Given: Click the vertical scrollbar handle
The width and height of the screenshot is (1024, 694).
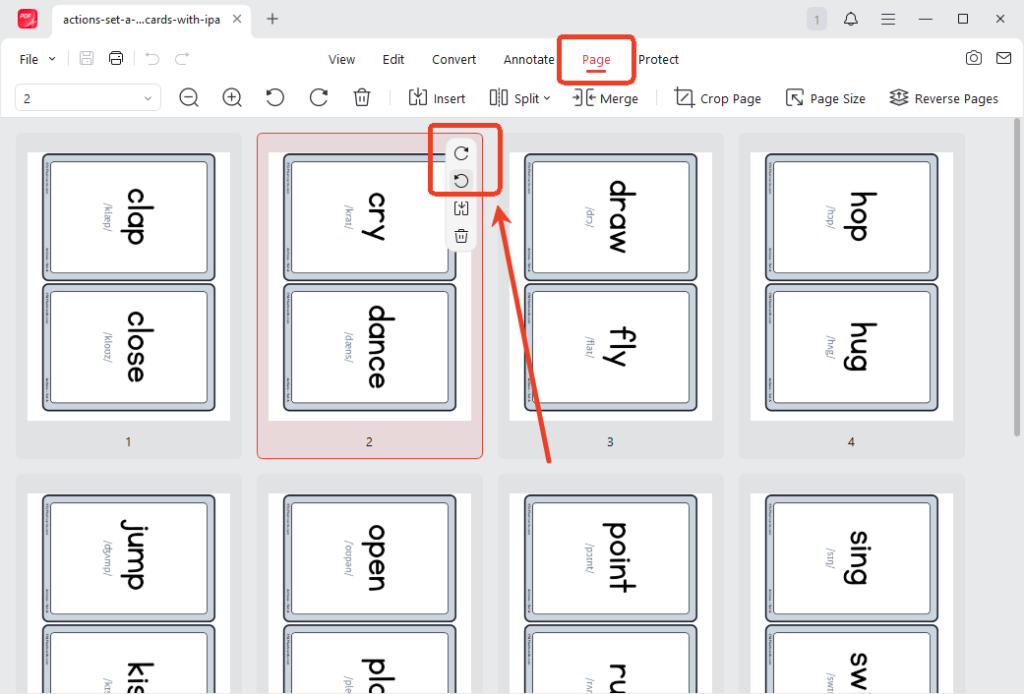Looking at the screenshot, I should [1017, 277].
